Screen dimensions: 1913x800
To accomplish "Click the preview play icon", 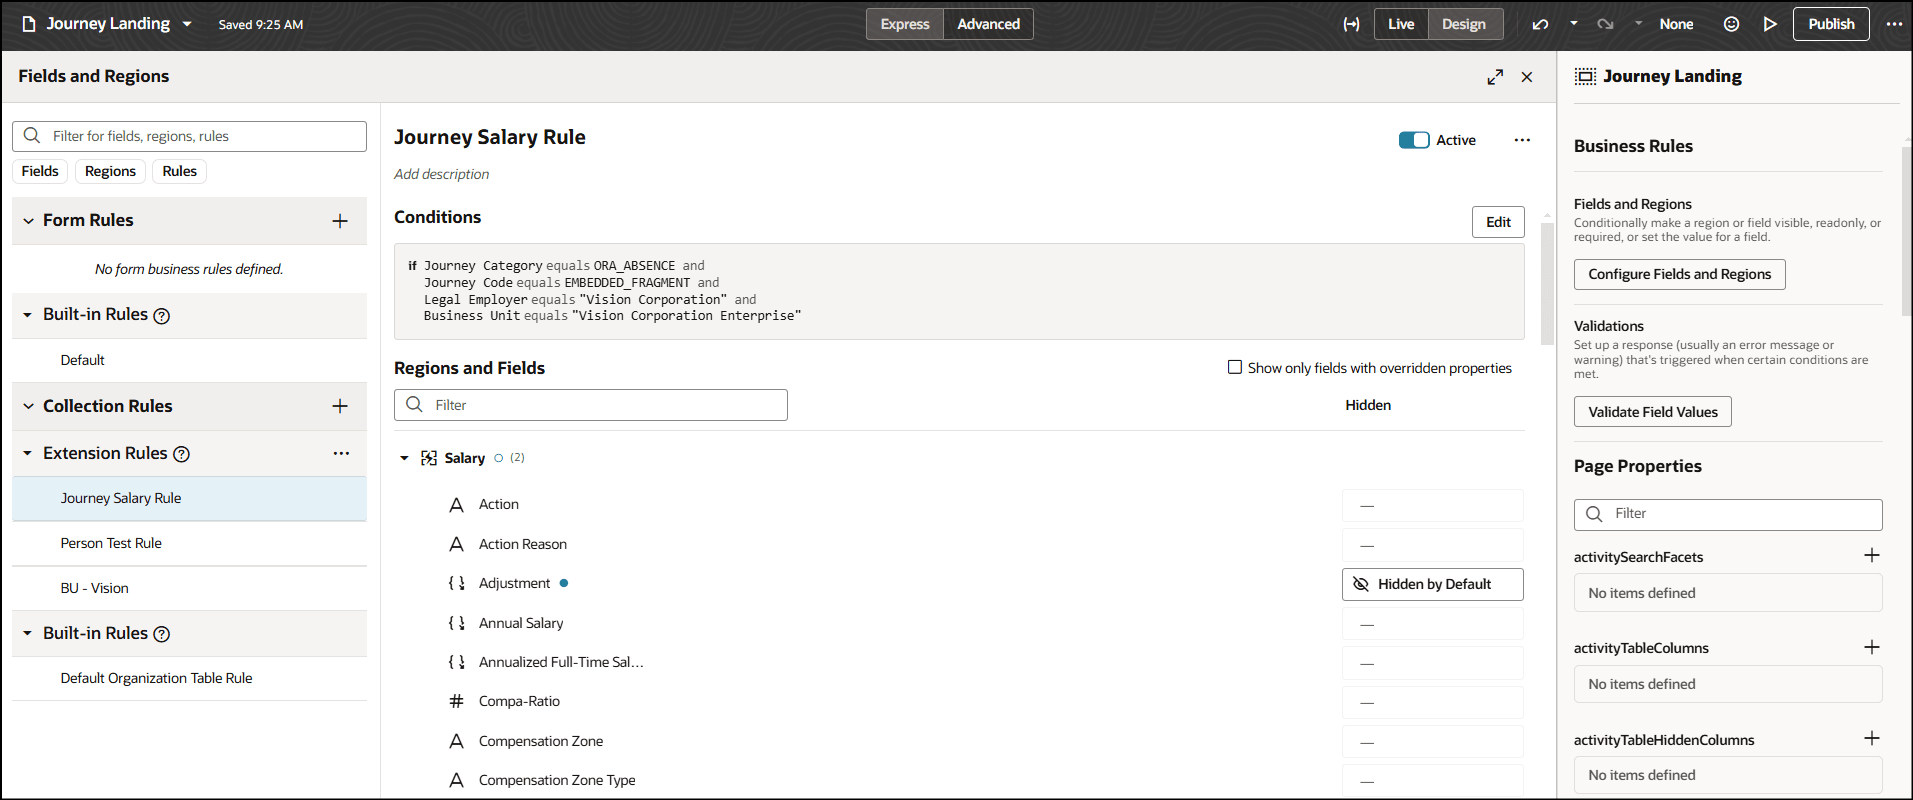I will click(1770, 24).
